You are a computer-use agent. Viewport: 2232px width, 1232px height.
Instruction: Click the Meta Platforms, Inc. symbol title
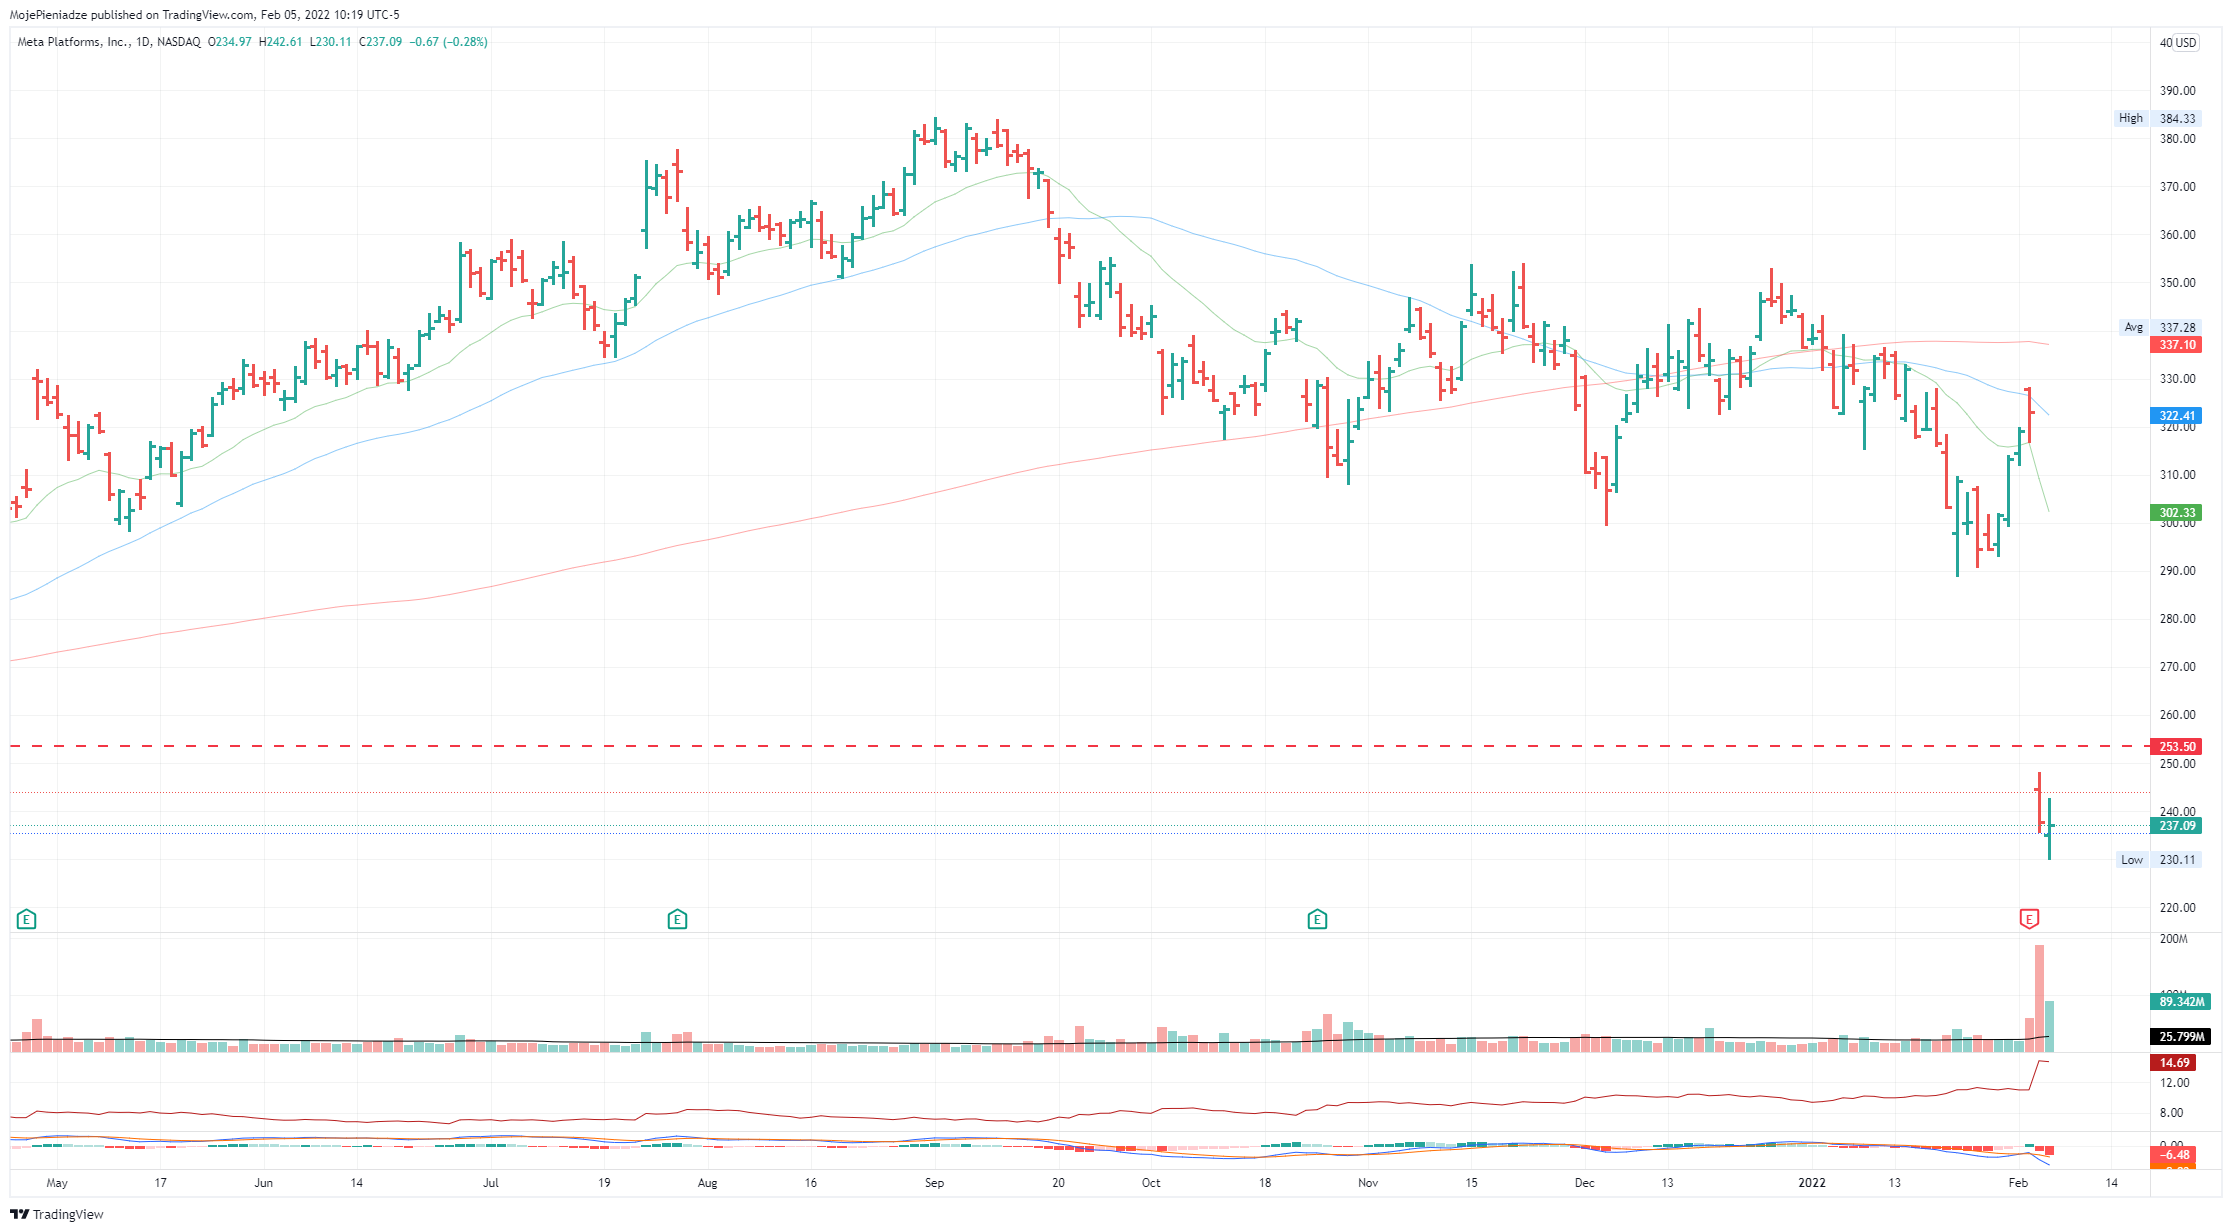click(73, 42)
